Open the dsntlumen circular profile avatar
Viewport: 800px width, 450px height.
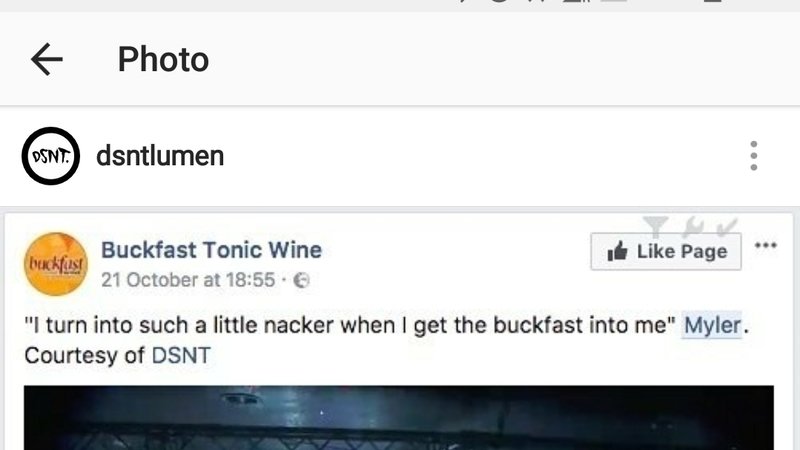[x=51, y=156]
